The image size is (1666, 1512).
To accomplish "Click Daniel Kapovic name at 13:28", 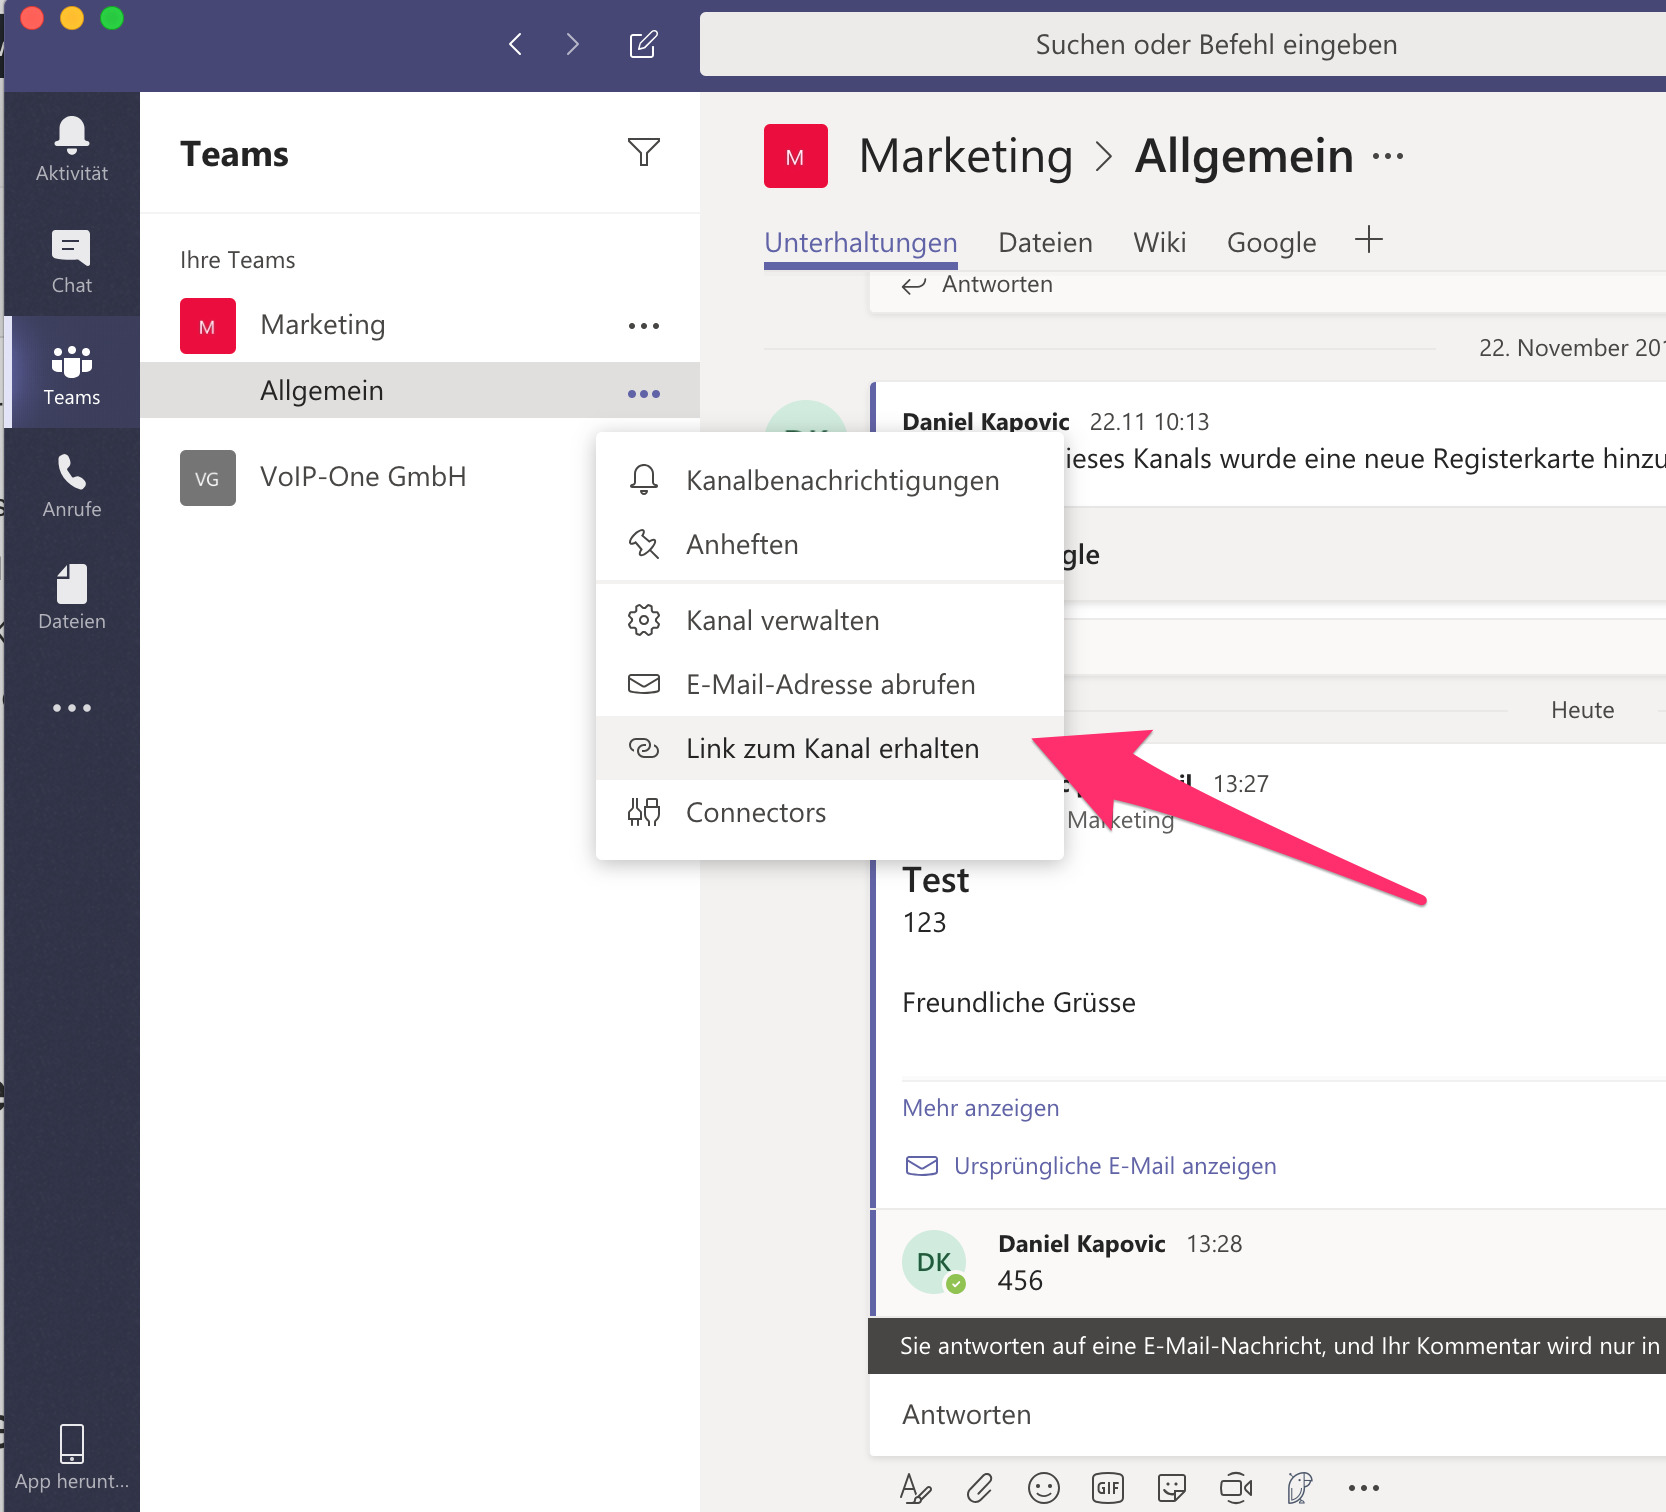I will [1082, 1244].
